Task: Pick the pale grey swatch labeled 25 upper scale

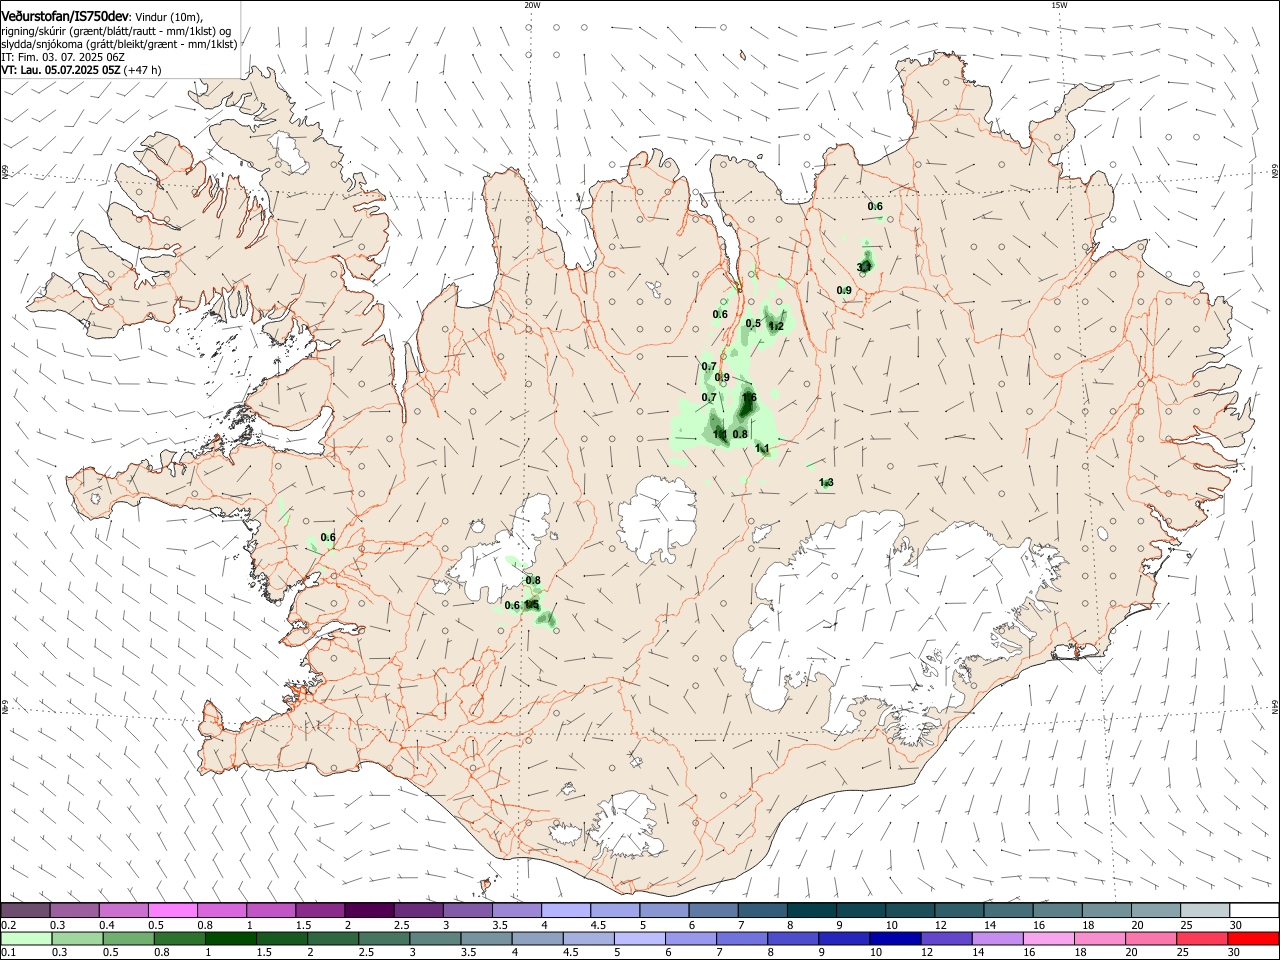Action: [1205, 910]
